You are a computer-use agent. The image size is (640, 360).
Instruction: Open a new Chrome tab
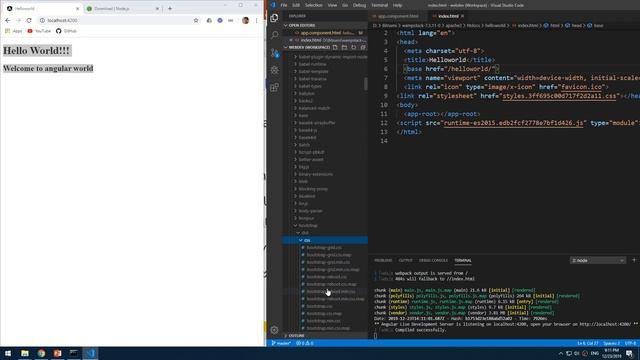170,8
